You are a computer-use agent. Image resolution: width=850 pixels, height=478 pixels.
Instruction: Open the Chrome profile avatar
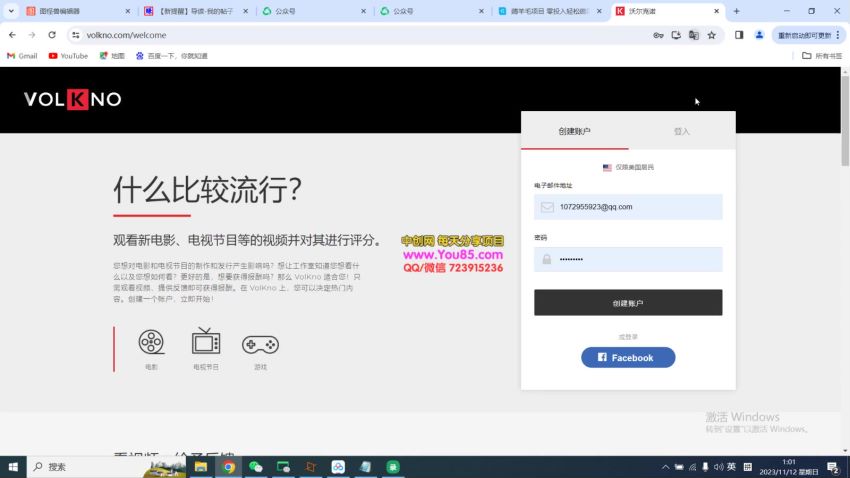[x=759, y=35]
